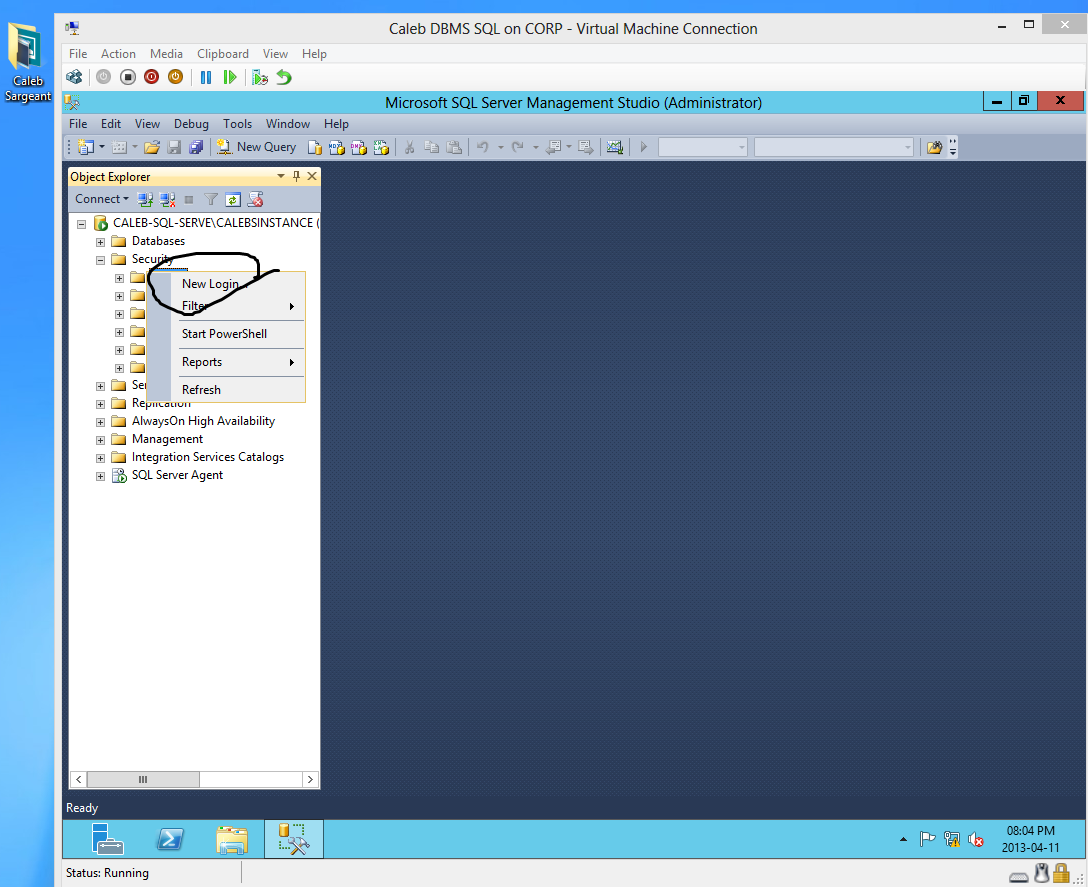Image resolution: width=1088 pixels, height=887 pixels.
Task: Click the muted speaker tray icon
Action: 976,840
